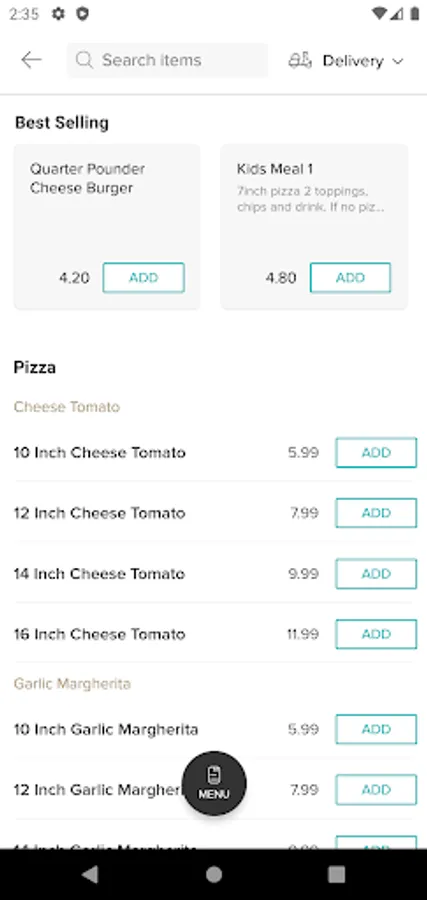Add 10 Inch Cheese Tomato pizza

[376, 453]
